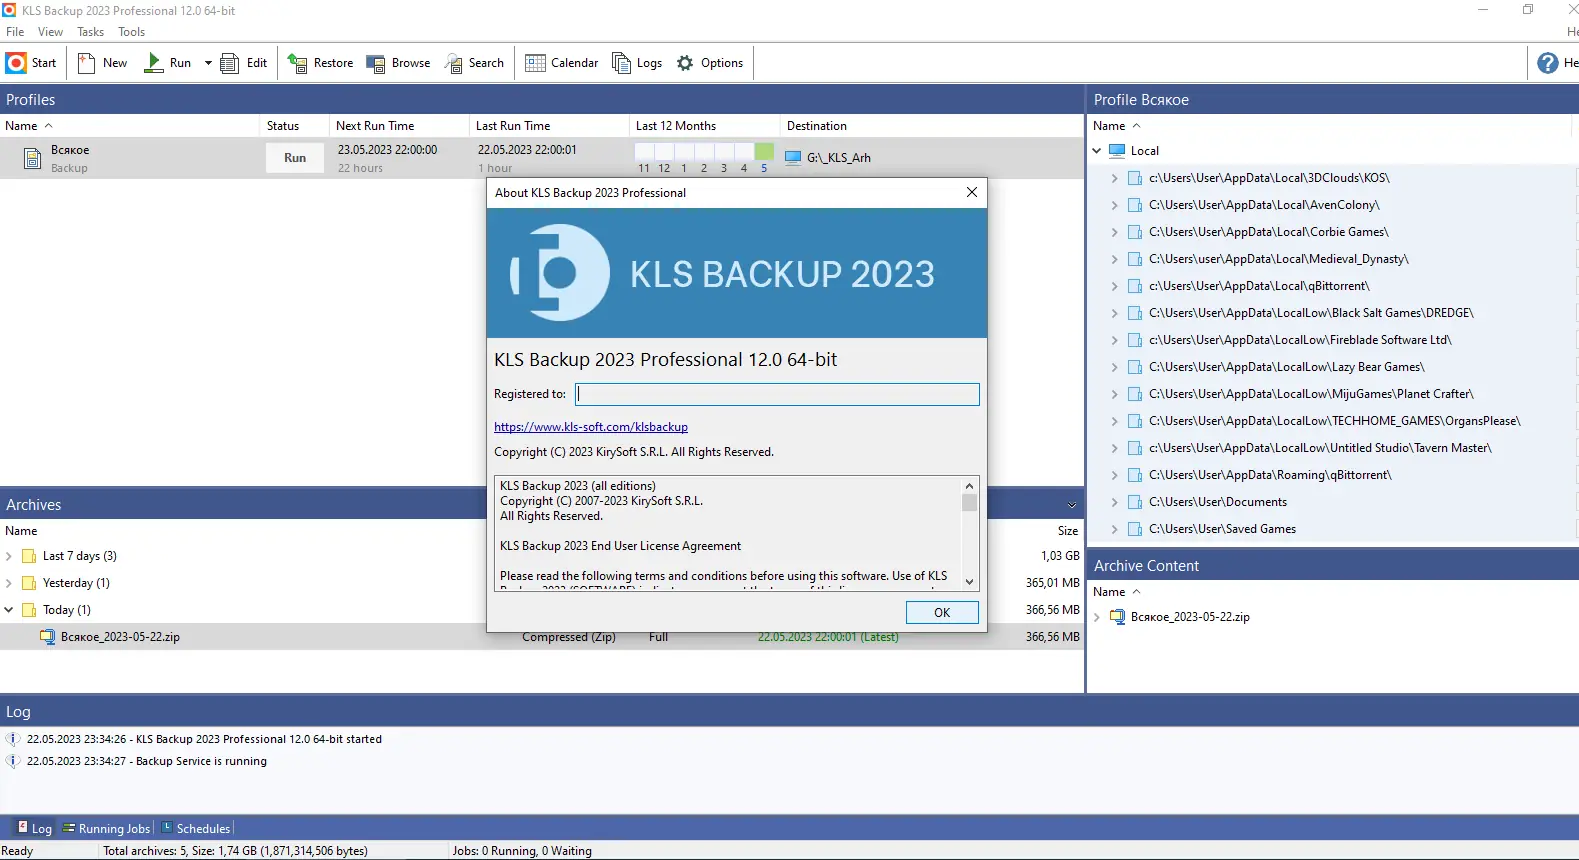Open the Edit profile tool
Image resolution: width=1579 pixels, height=860 pixels.
pyautogui.click(x=244, y=63)
